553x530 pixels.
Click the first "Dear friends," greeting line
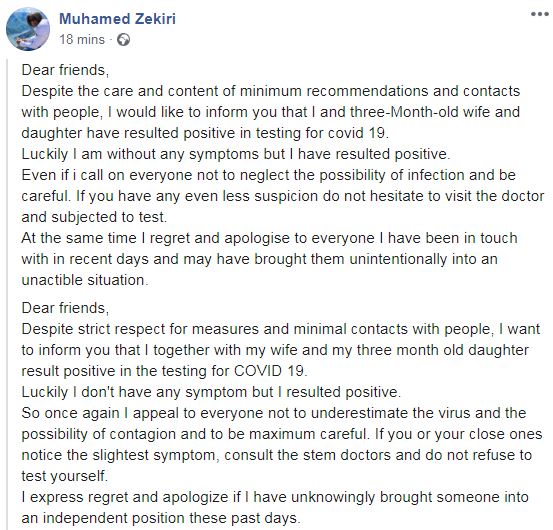[65, 70]
